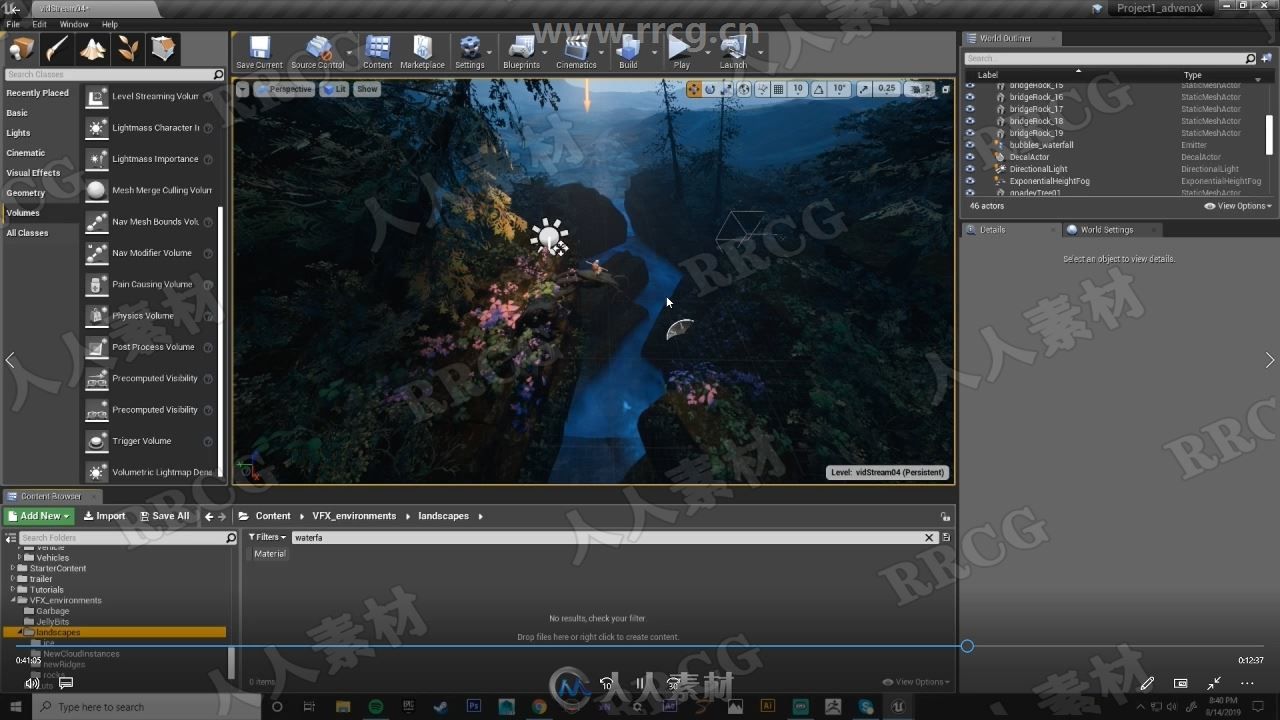Switch to the World Settings tab
Viewport: 1280px width, 720px height.
tap(1106, 230)
